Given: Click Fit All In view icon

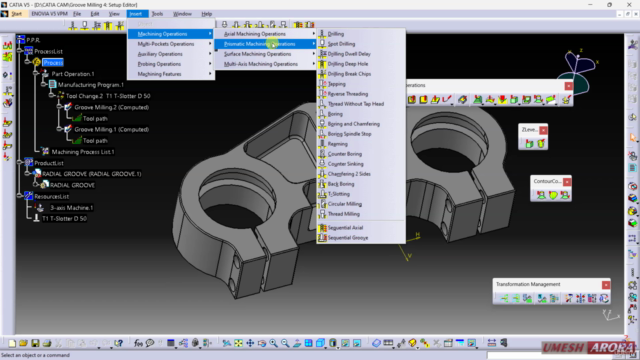Looking at the screenshot, I should 238,343.
